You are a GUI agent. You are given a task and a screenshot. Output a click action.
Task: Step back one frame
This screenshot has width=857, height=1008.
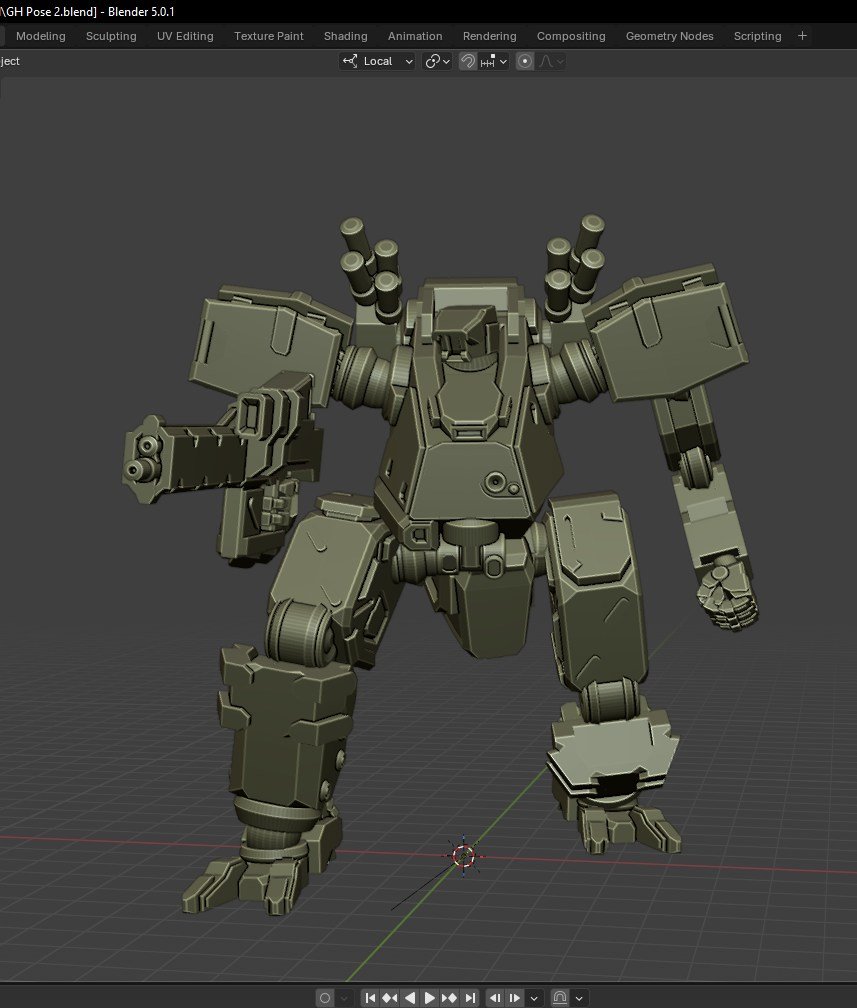pyautogui.click(x=495, y=998)
